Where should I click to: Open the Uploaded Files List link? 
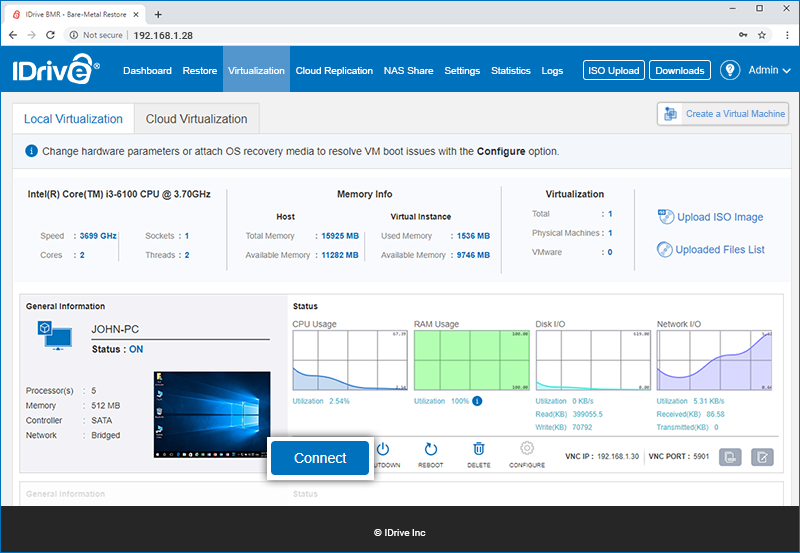pyautogui.click(x=720, y=249)
